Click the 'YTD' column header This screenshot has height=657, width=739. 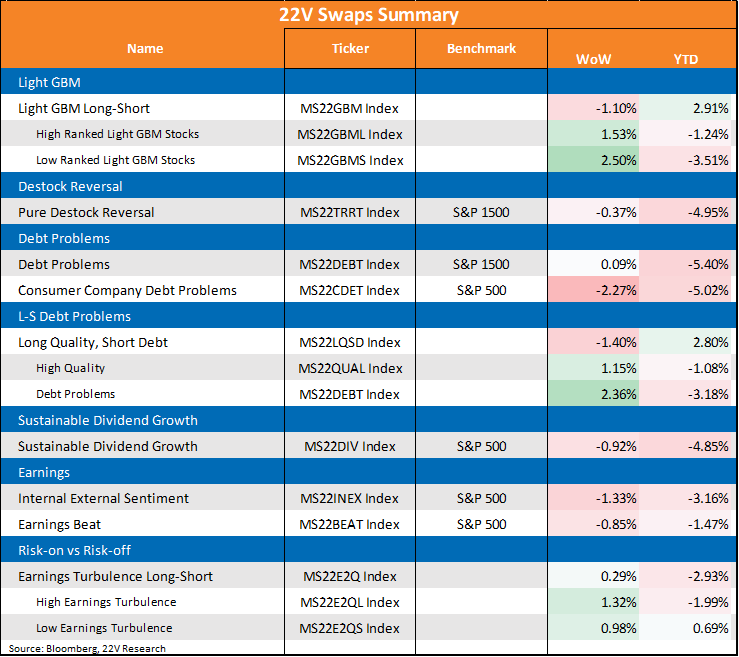point(686,59)
